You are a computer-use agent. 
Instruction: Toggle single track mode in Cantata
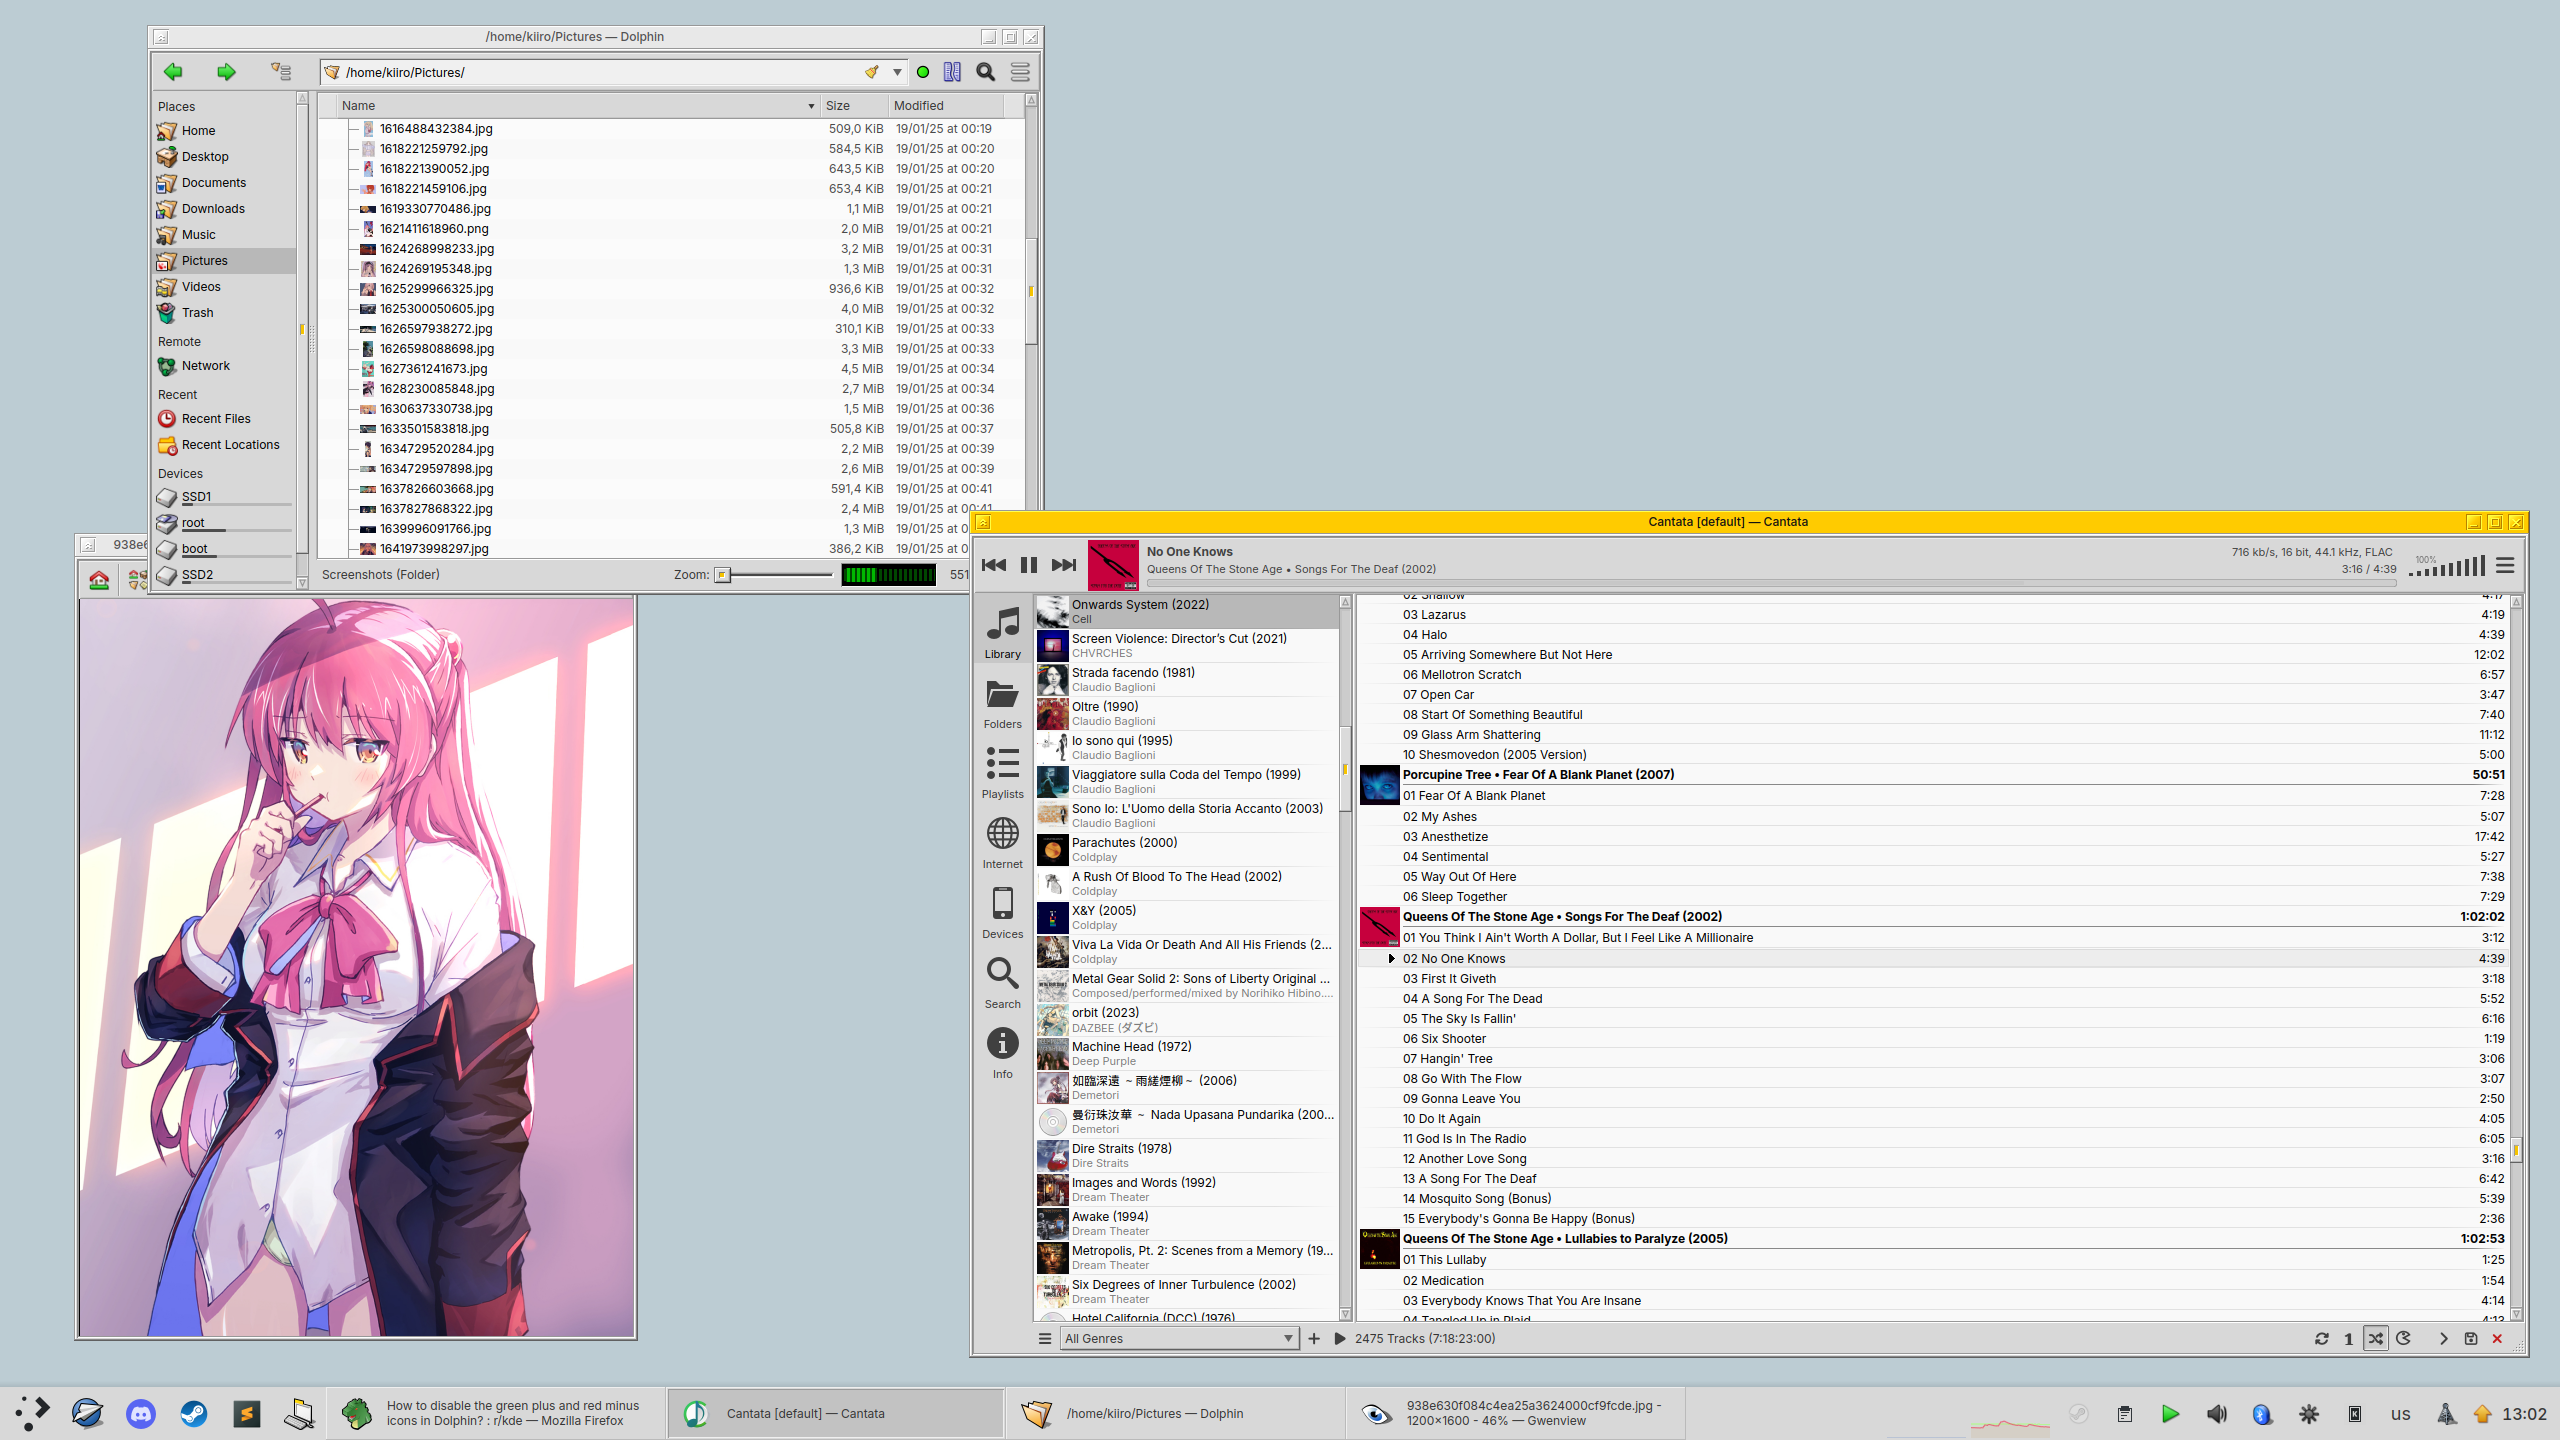pyautogui.click(x=2348, y=1339)
